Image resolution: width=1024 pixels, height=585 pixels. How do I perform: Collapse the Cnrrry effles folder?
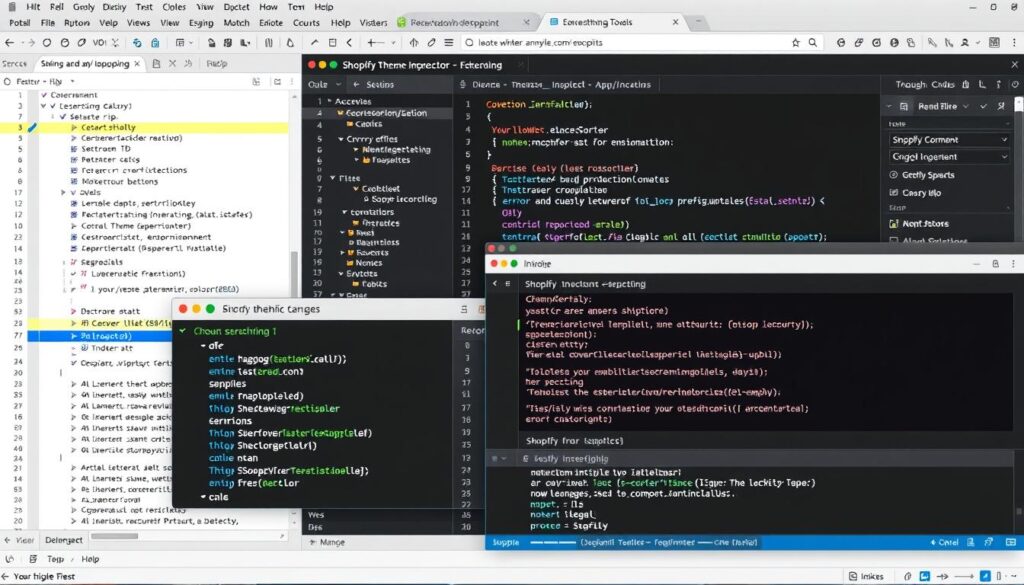[341, 139]
